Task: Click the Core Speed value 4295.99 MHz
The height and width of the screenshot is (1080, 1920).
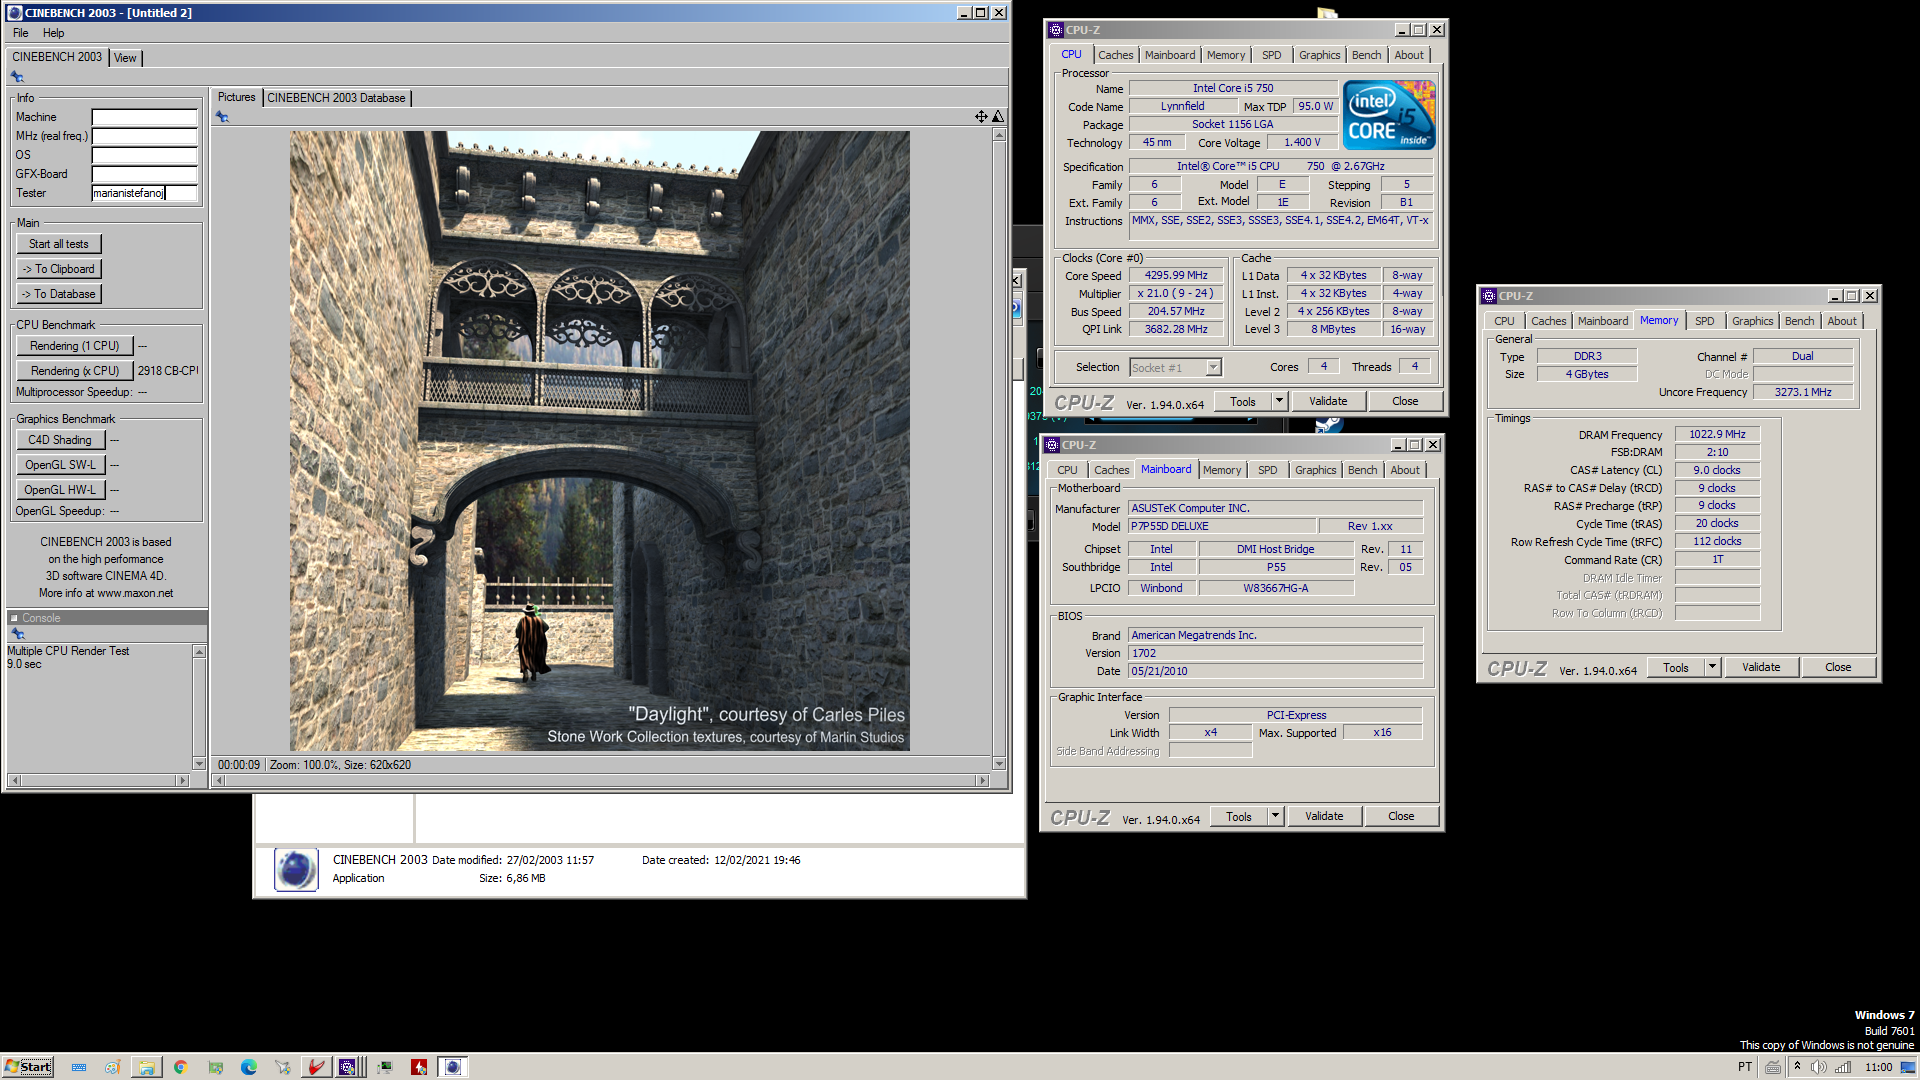Action: [1176, 275]
